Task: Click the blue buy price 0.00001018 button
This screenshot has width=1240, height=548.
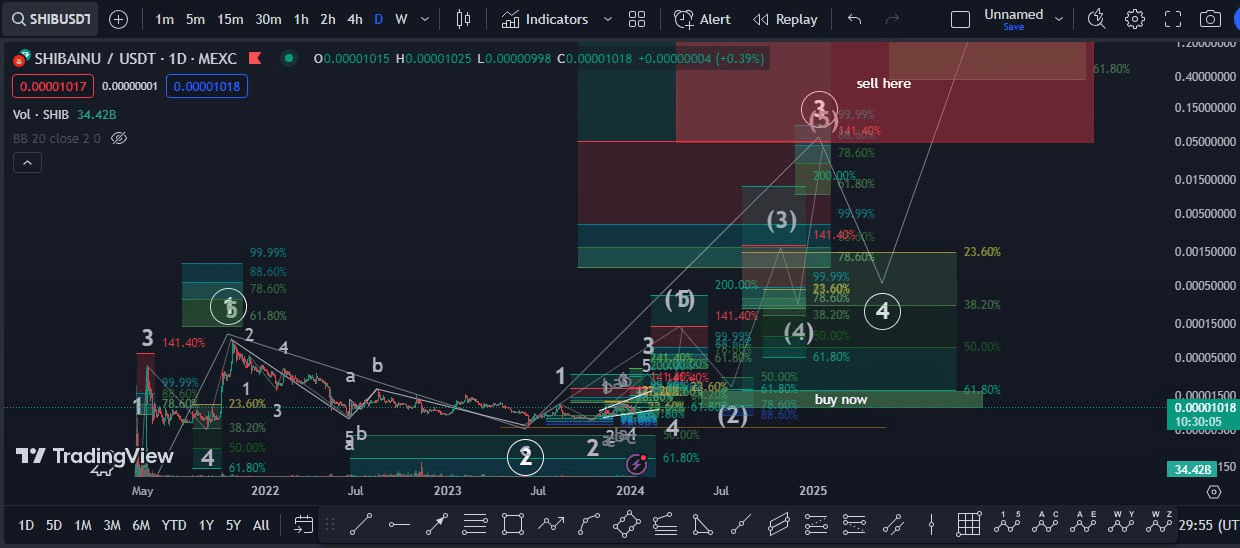Action: click(x=206, y=86)
